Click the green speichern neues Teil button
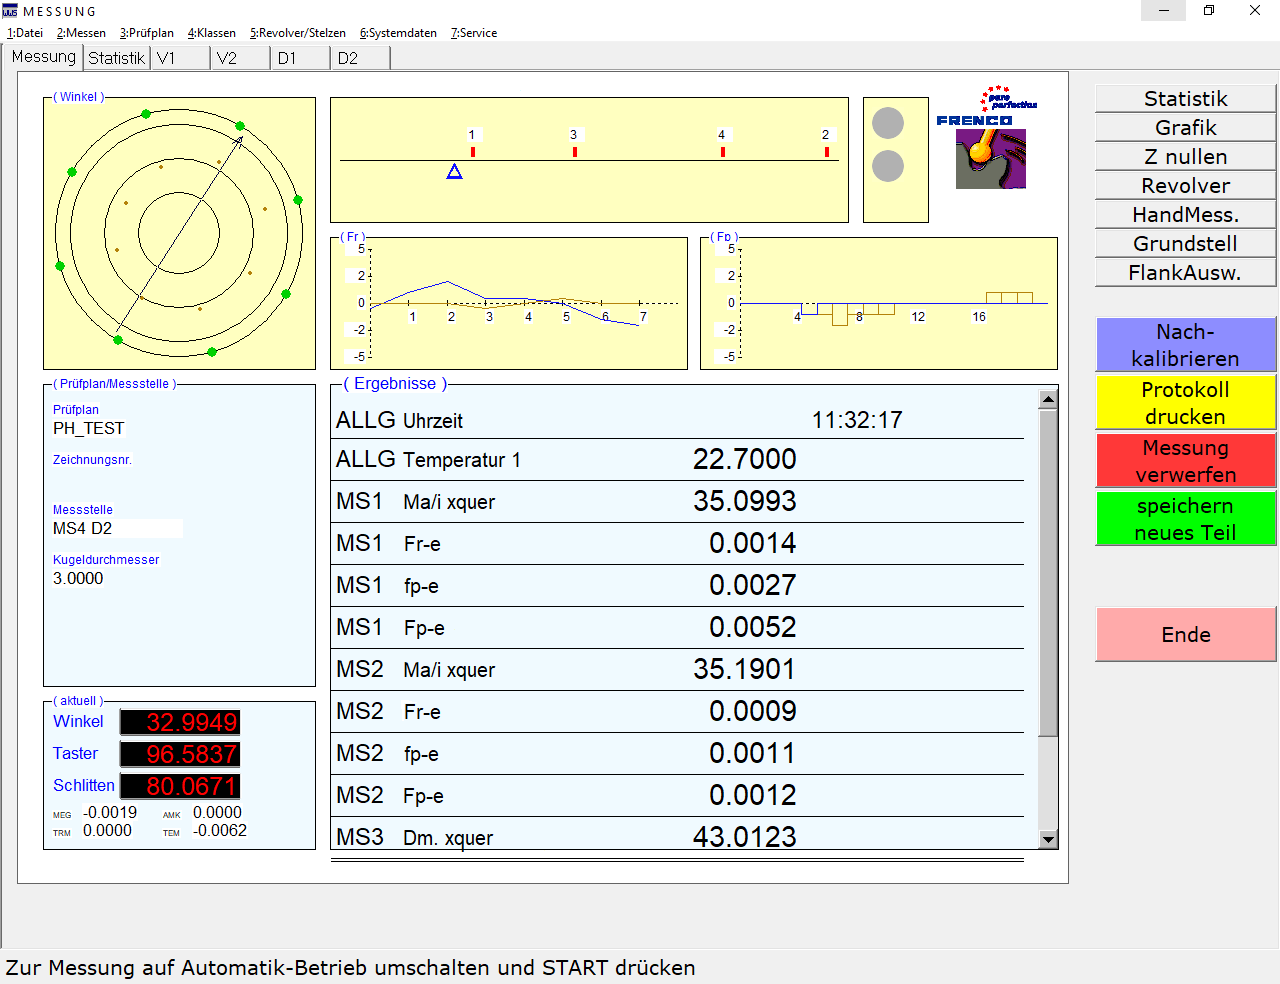Viewport: 1280px width, 984px height. pyautogui.click(x=1185, y=519)
